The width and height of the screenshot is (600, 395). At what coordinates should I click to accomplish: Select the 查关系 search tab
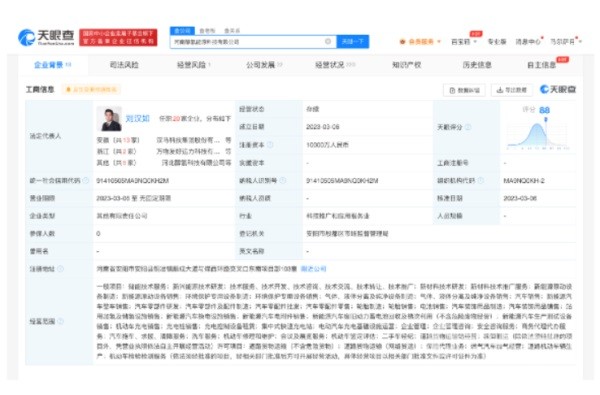pyautogui.click(x=232, y=31)
